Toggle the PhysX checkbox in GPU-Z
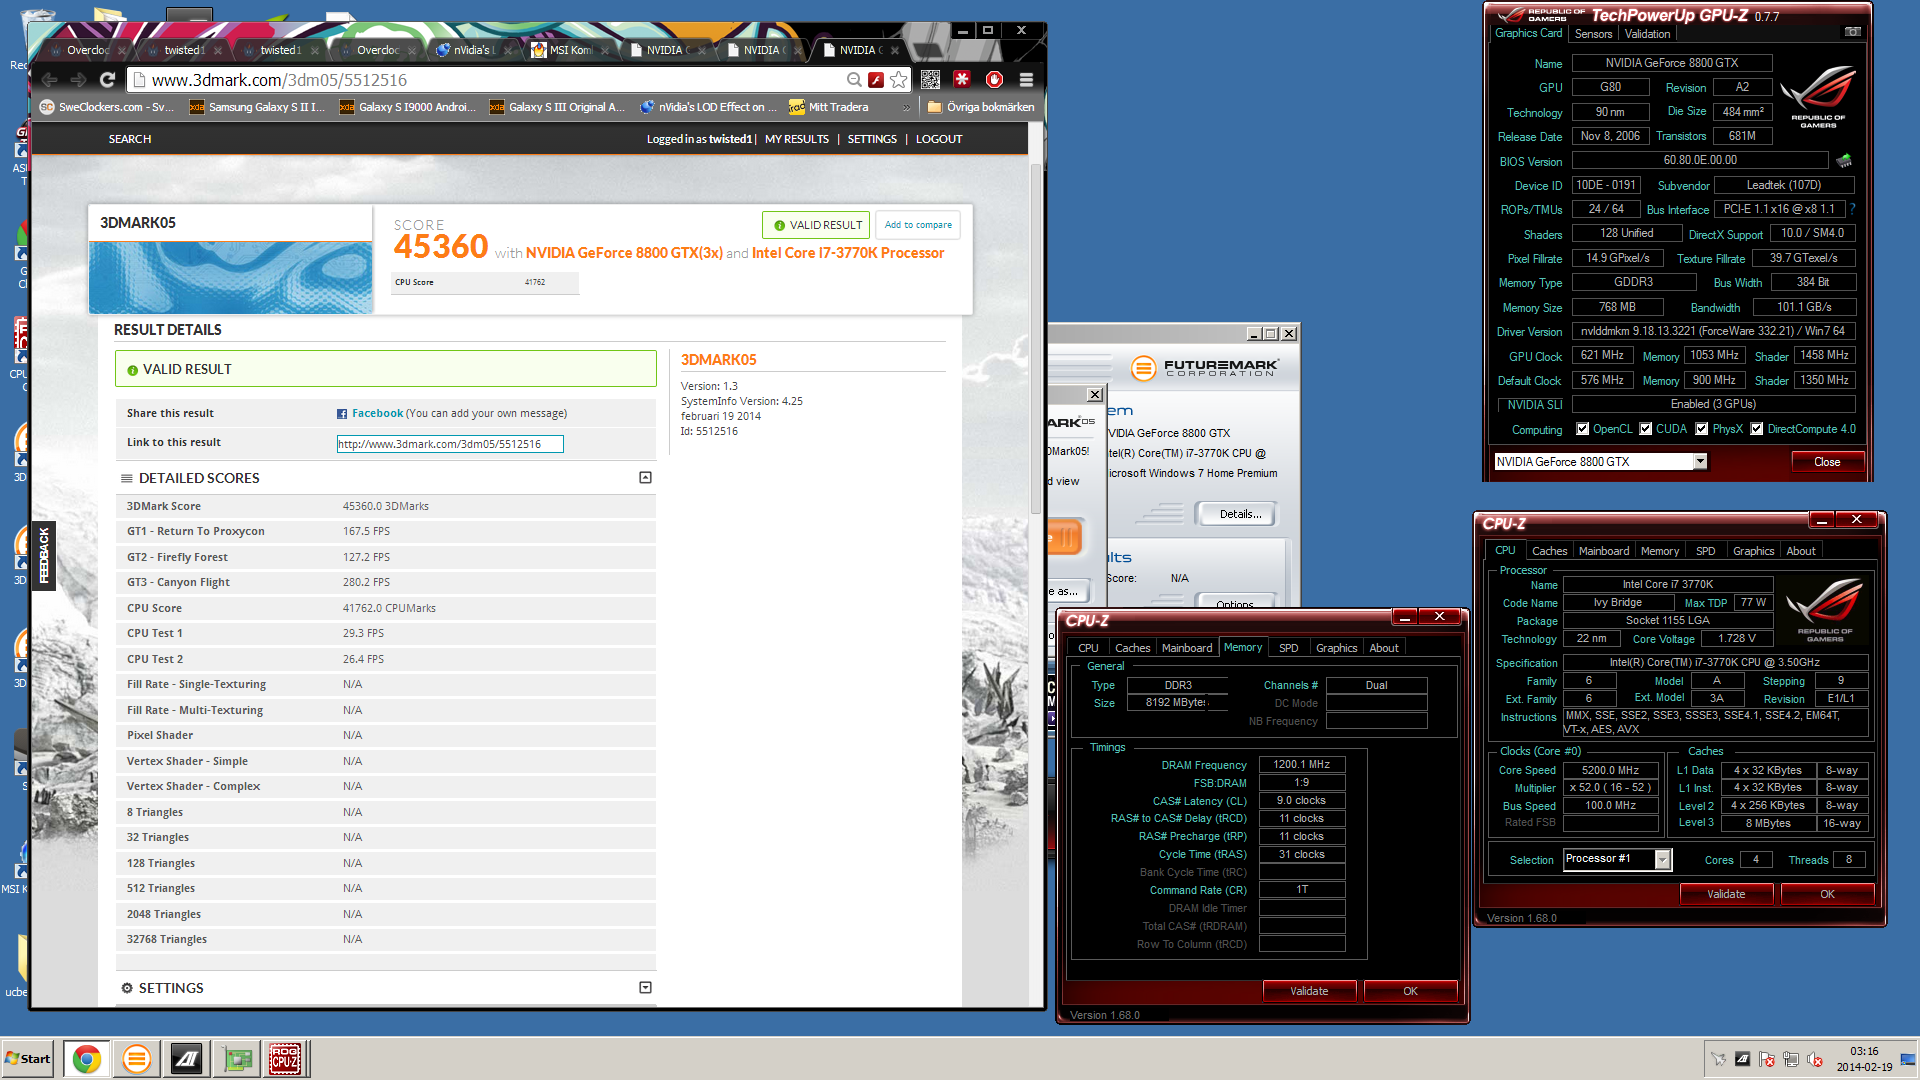Screen dimensions: 1920x1080 (x=1701, y=429)
